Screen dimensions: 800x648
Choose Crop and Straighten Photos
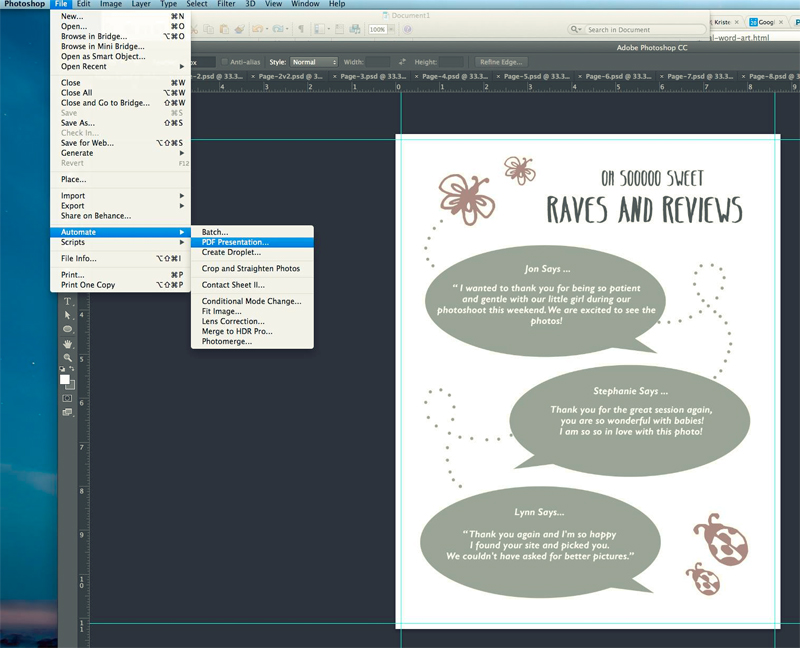point(253,268)
